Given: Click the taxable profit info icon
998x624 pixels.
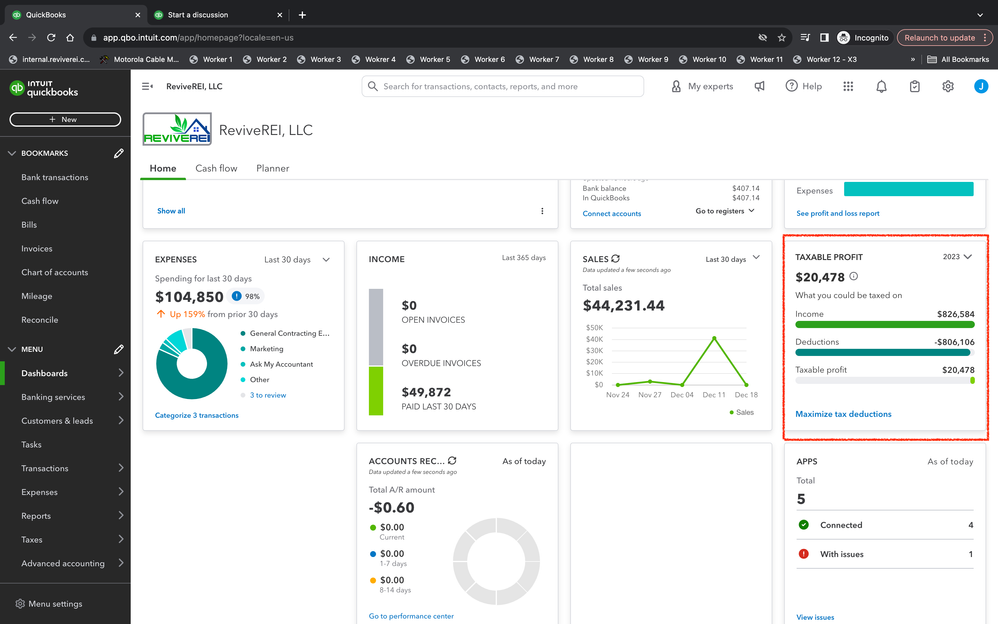Looking at the screenshot, I should click(854, 276).
